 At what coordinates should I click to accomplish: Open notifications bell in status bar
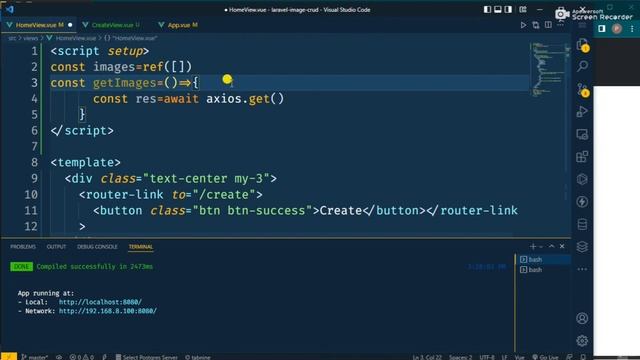[583, 357]
